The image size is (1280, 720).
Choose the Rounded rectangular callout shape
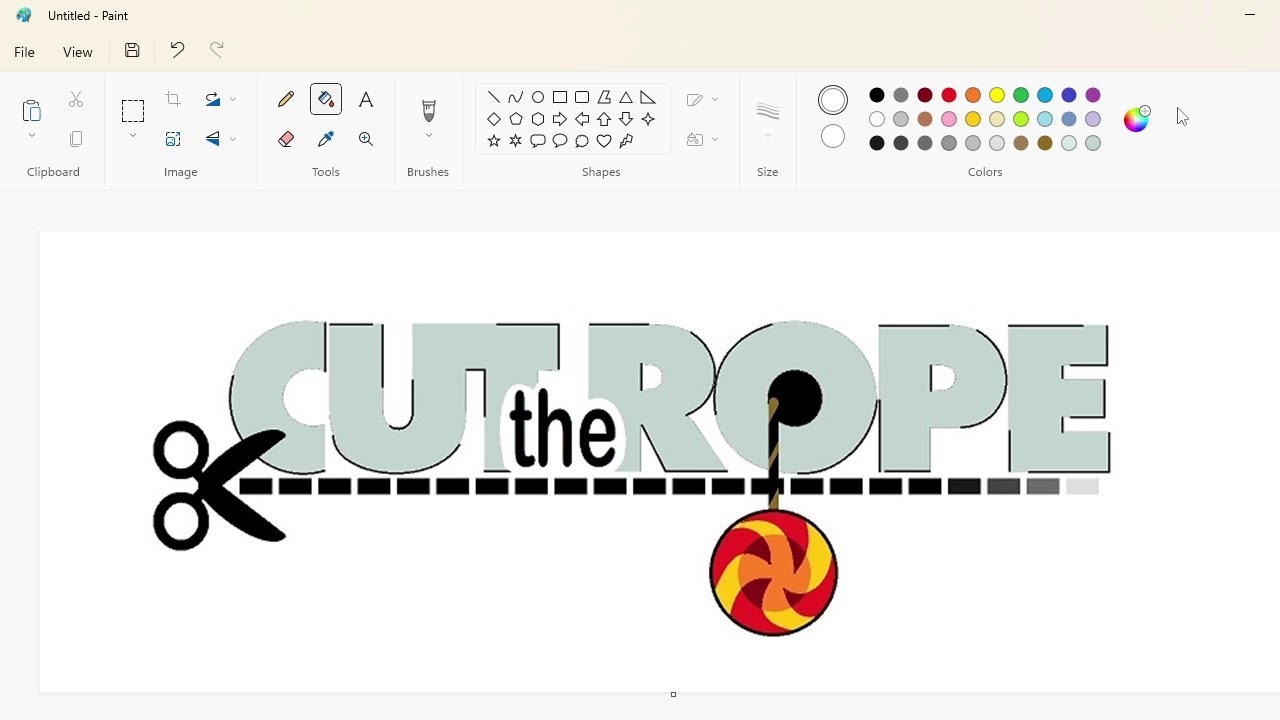[538, 141]
